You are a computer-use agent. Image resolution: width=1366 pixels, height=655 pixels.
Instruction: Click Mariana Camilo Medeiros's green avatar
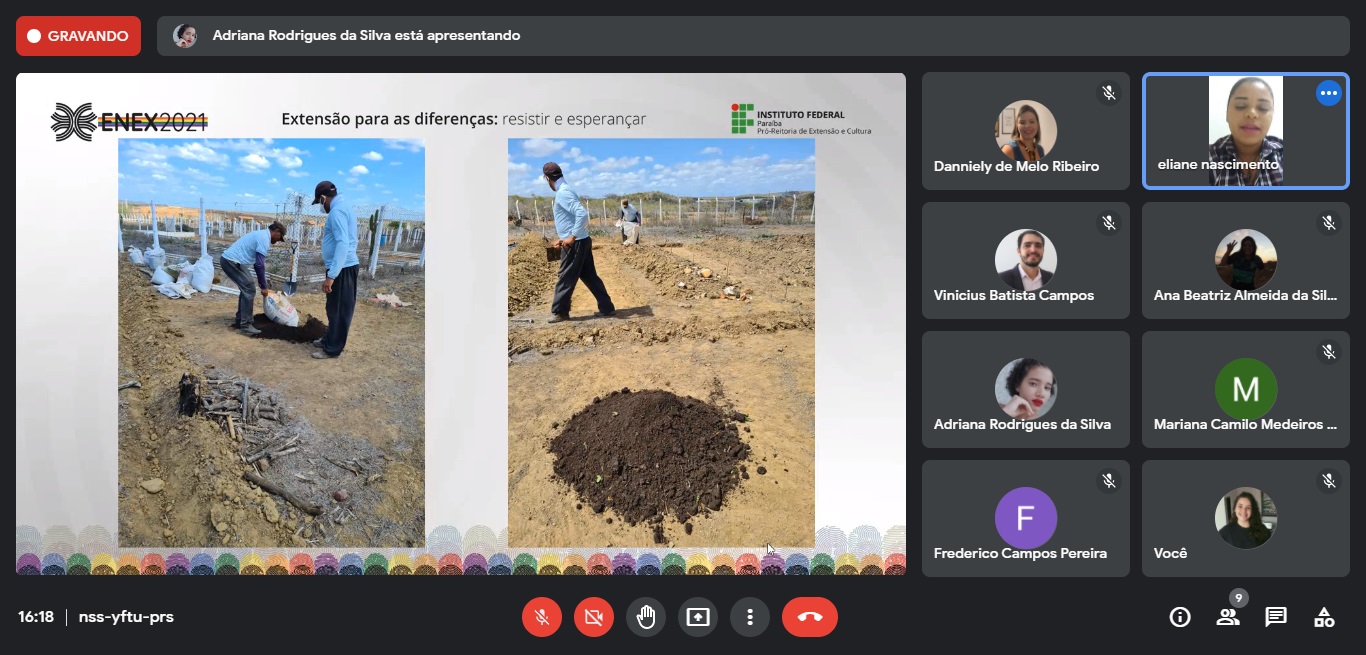[x=1245, y=389]
